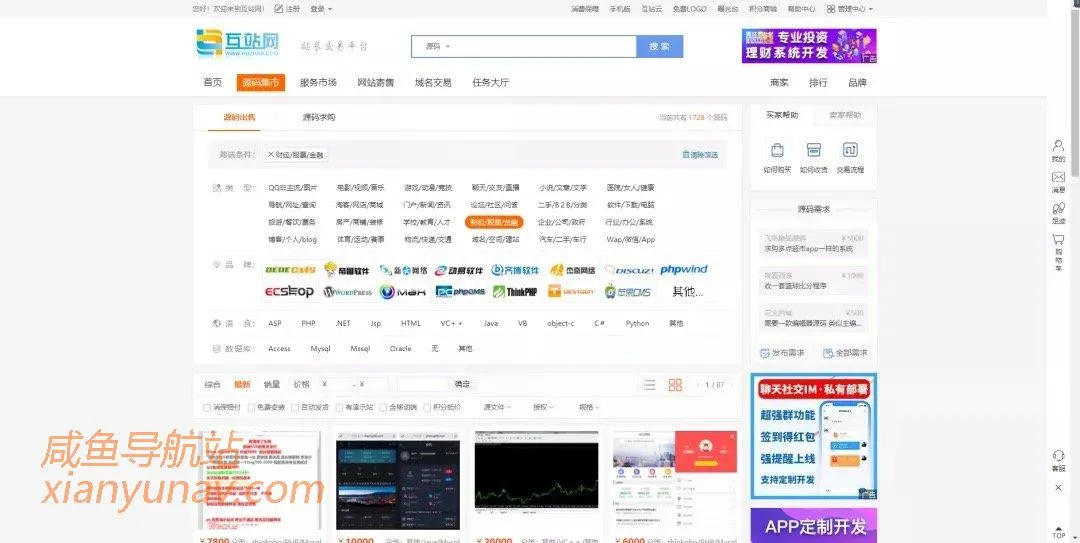Image resolution: width=1080 pixels, height=543 pixels.
Task: Tick the 消保赔付 checkbox
Action: [207, 407]
